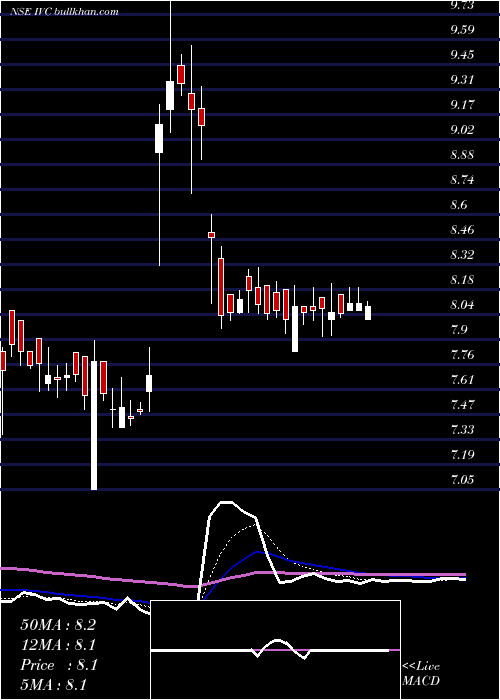This screenshot has width=500, height=700.
Task: Click the 5MA : 8.1 readout
Action: [53, 684]
